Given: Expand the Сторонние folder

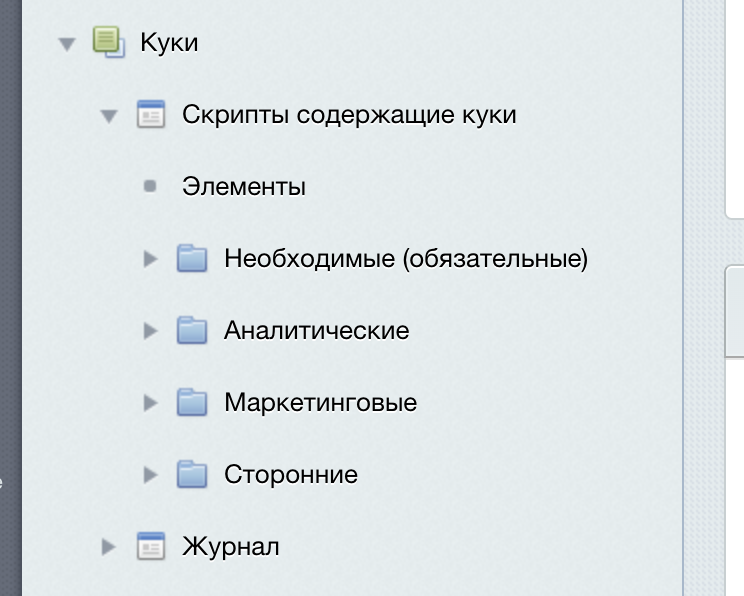Looking at the screenshot, I should click(x=151, y=475).
